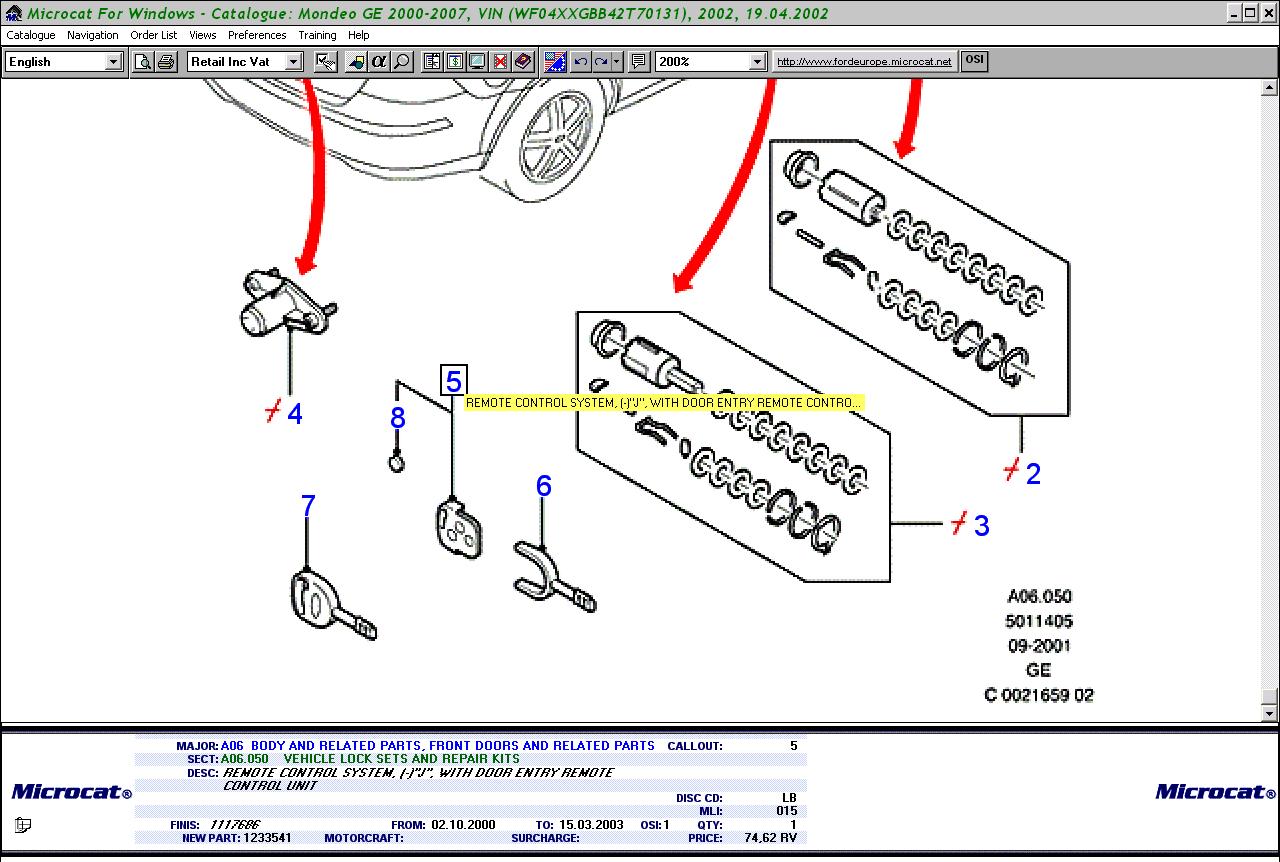Open the Navigation menu
Image resolution: width=1280 pixels, height=862 pixels.
pyautogui.click(x=93, y=35)
